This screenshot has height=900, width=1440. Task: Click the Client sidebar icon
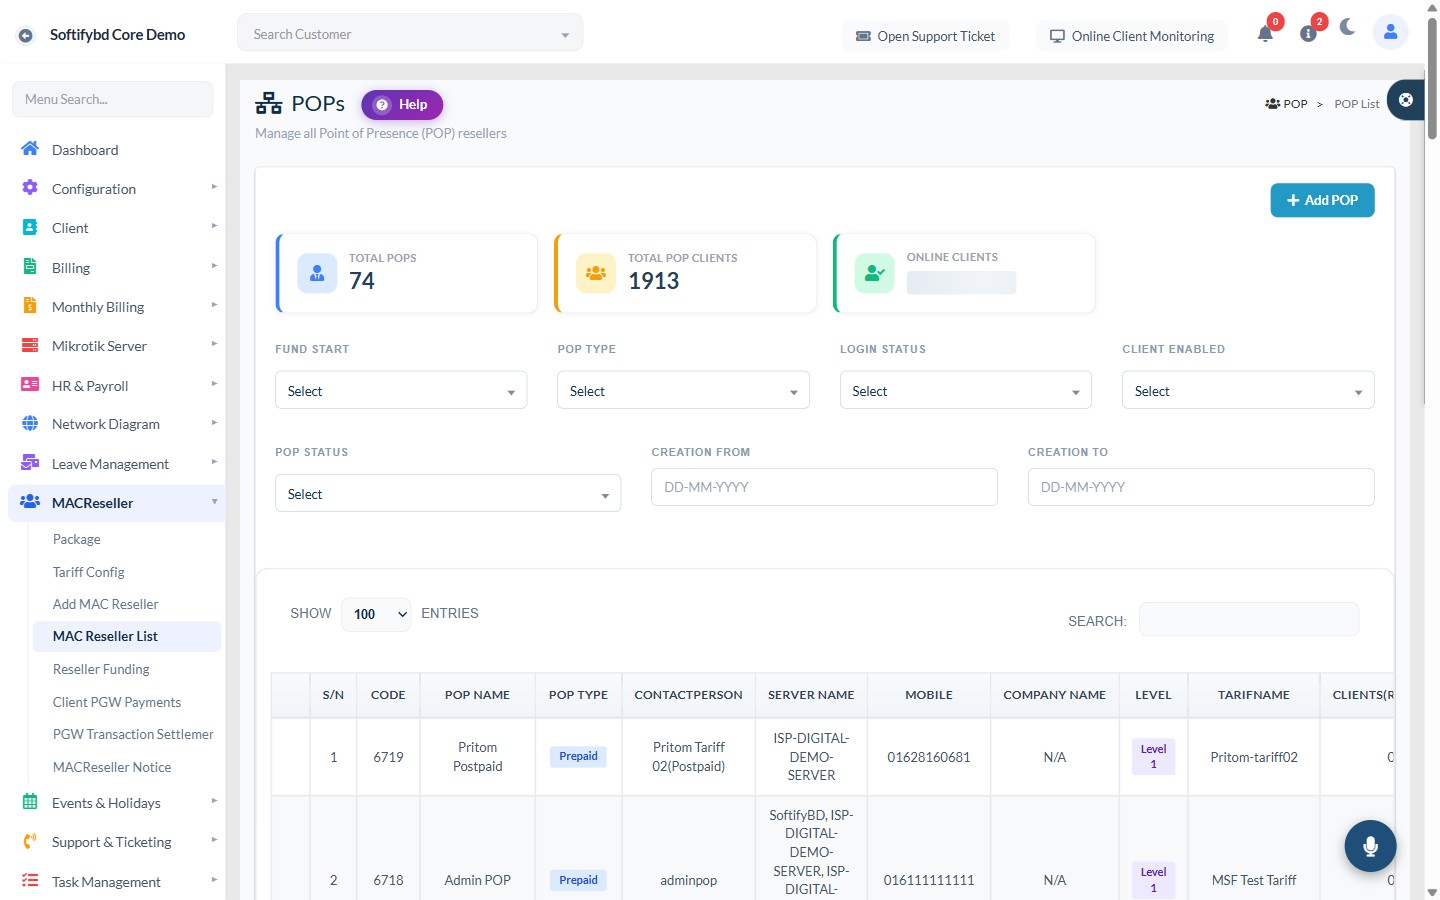click(x=30, y=227)
